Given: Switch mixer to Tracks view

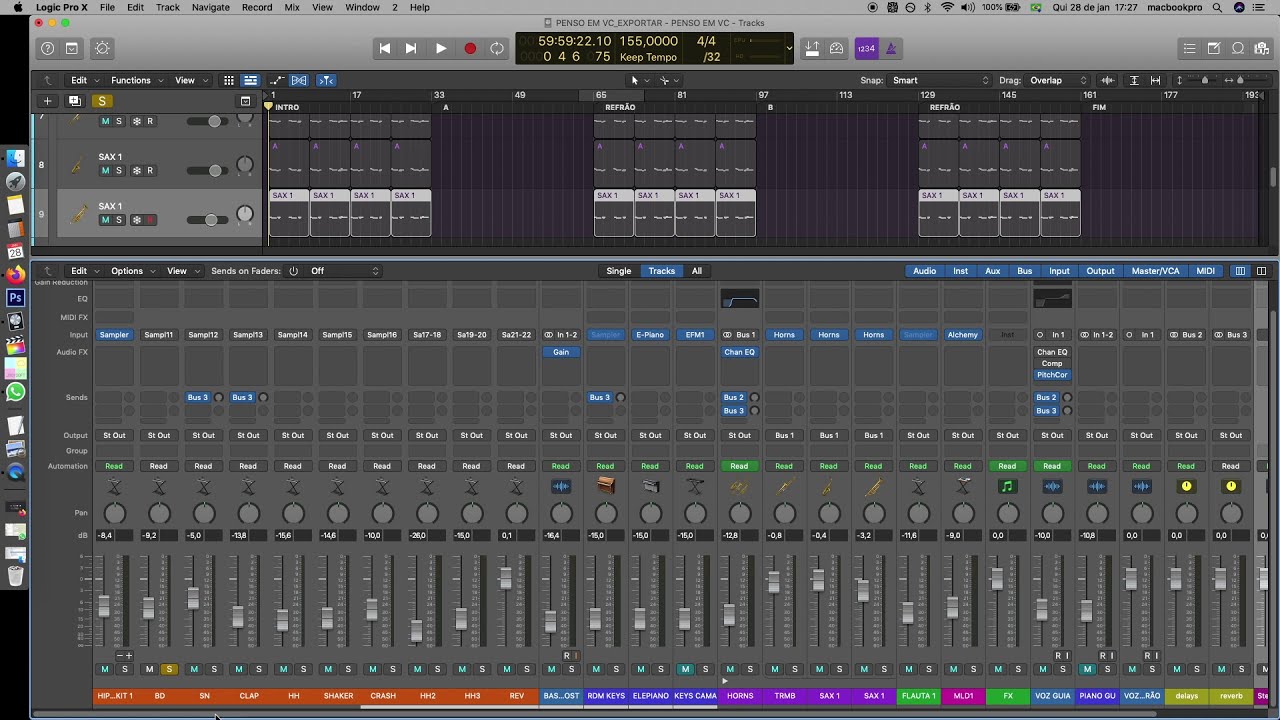Looking at the screenshot, I should pos(661,271).
